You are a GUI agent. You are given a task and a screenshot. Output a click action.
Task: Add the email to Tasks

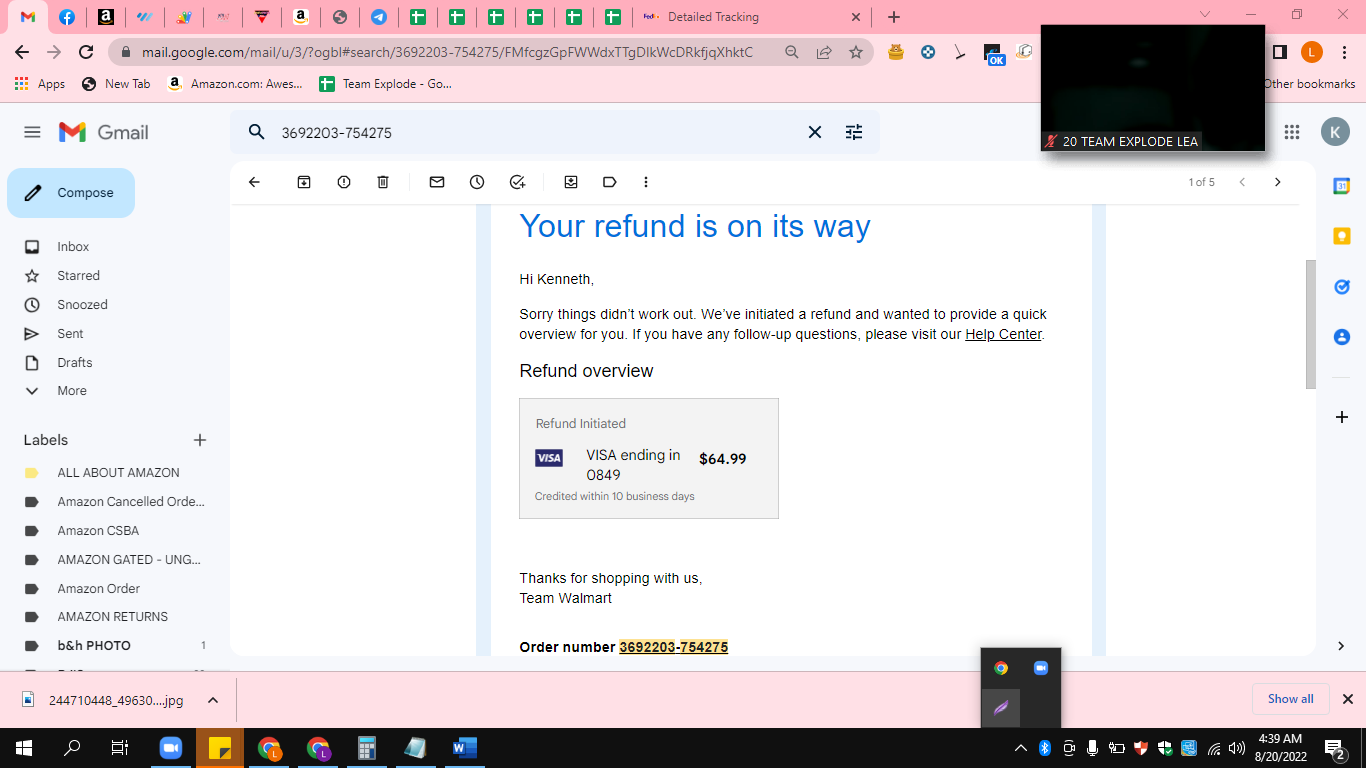tap(517, 182)
